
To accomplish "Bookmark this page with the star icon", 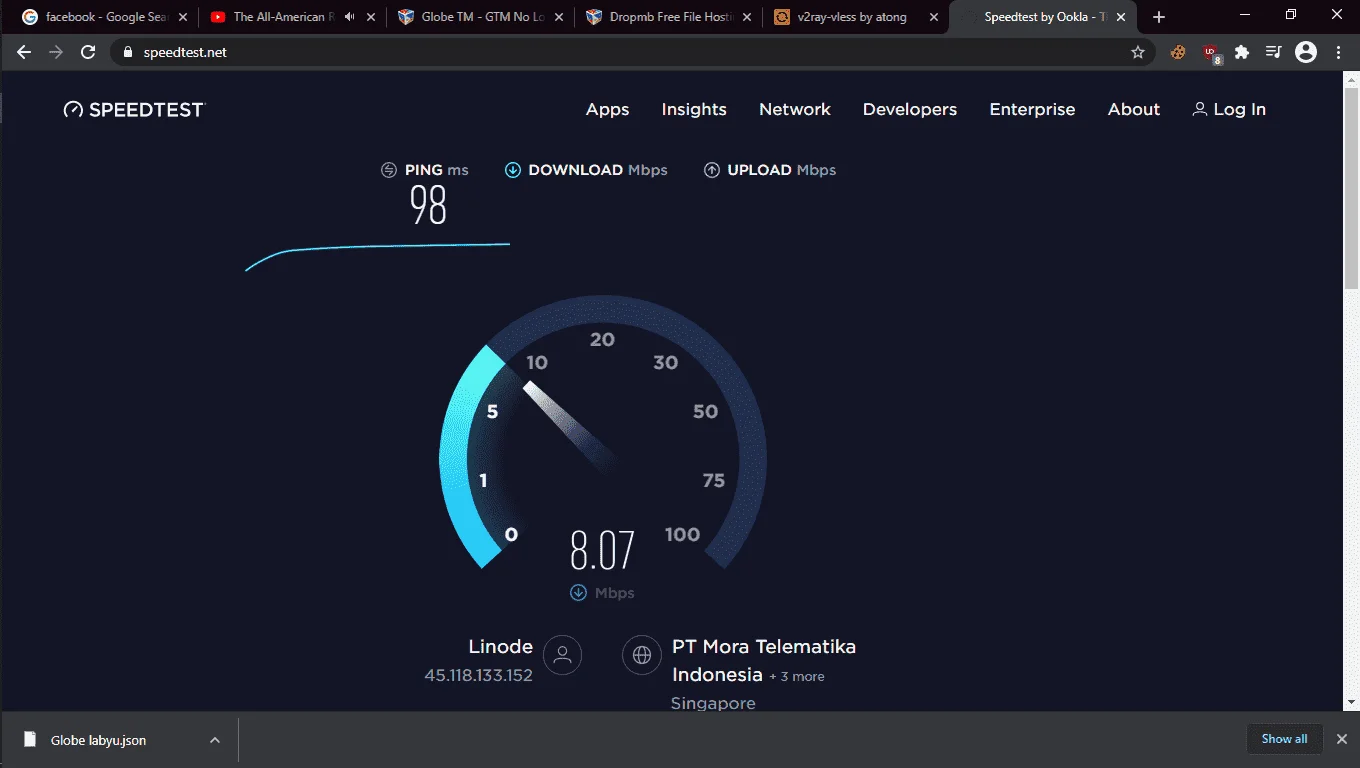I will coord(1138,52).
